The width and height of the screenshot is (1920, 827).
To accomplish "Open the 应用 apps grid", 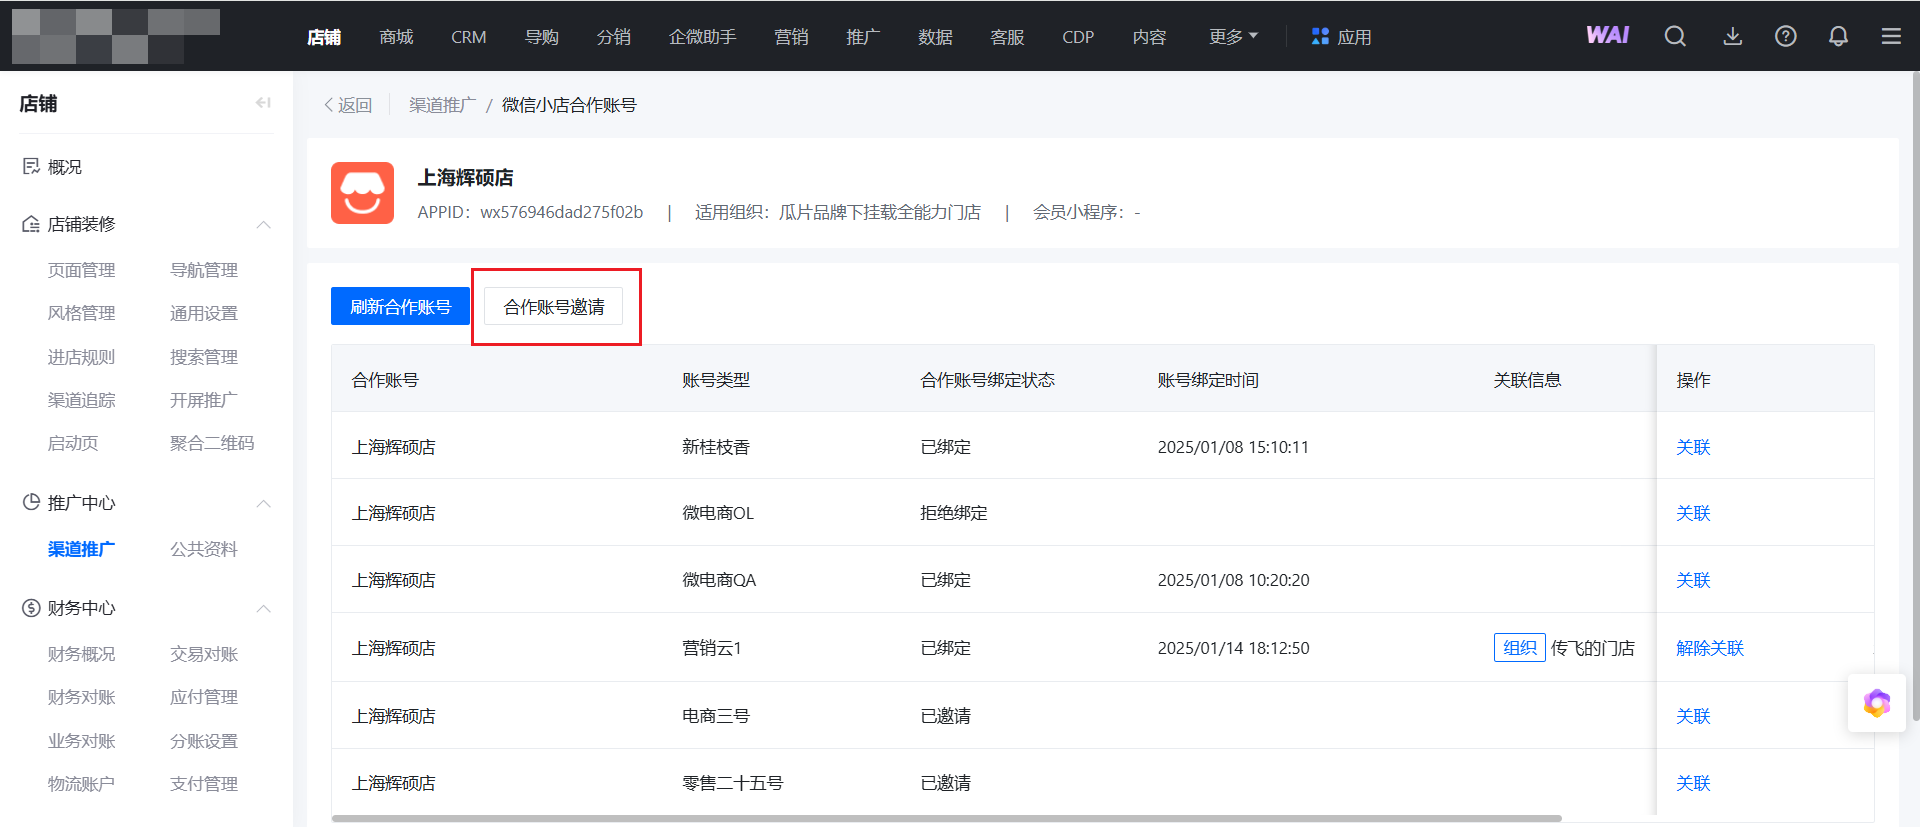I will click(x=1341, y=37).
